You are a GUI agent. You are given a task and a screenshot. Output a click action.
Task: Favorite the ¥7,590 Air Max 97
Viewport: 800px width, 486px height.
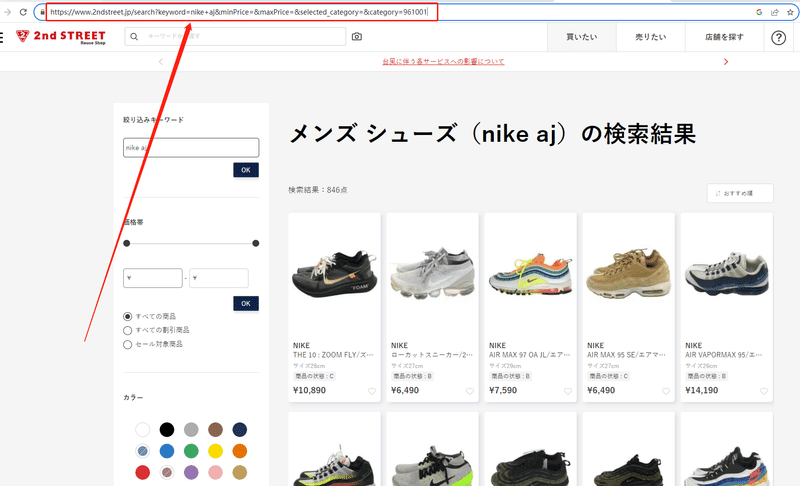tap(567, 391)
